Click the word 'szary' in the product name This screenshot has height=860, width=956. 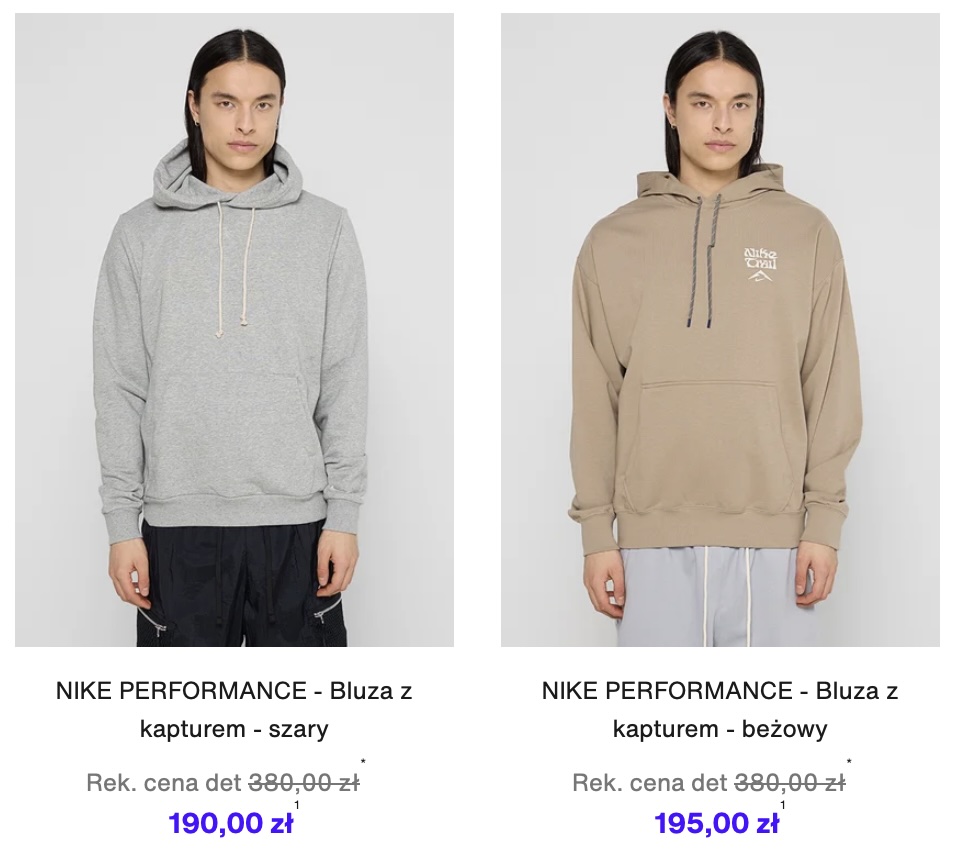[299, 729]
